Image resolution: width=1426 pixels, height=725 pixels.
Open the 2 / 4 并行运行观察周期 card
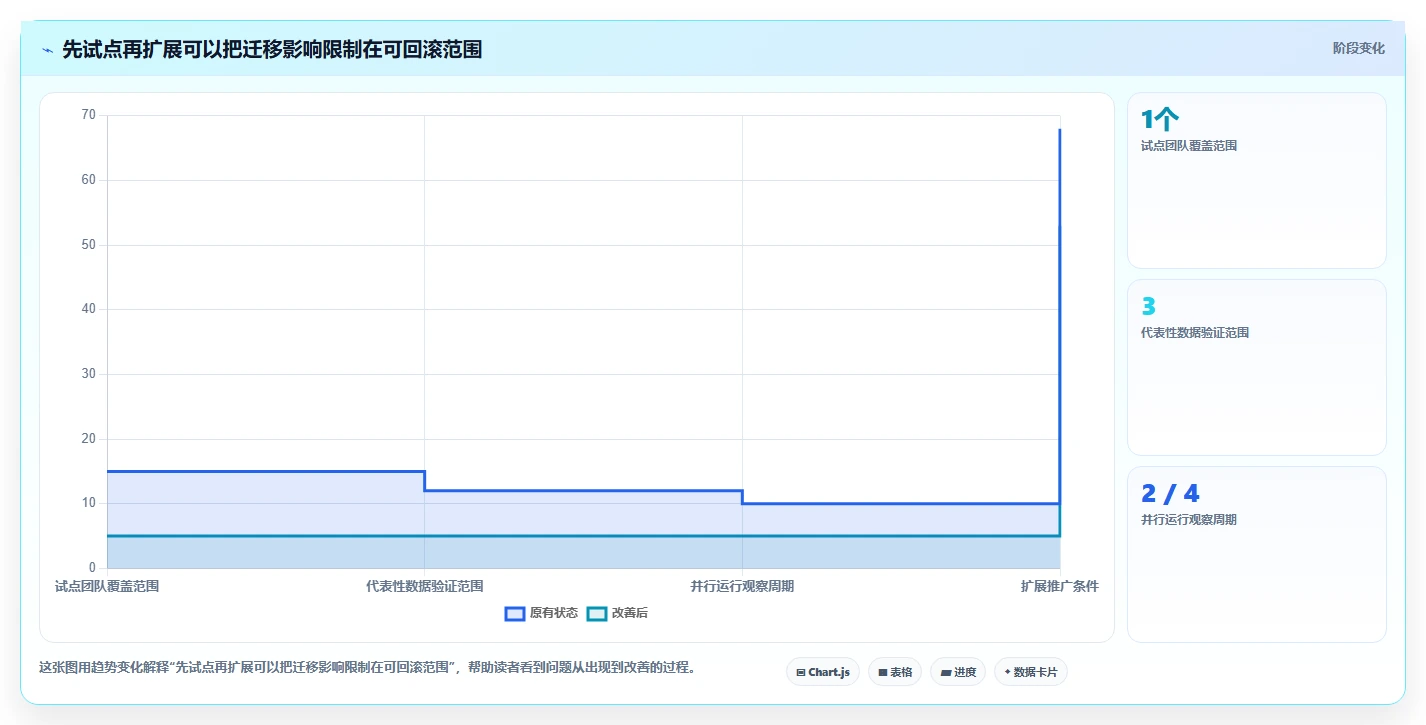[1257, 554]
